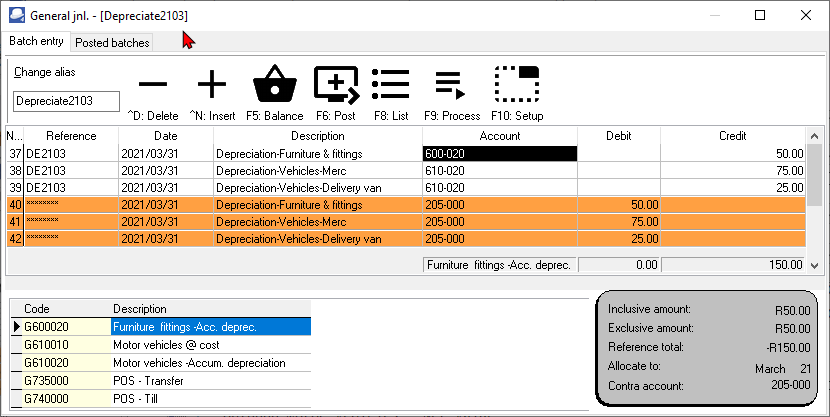830x417 pixels.
Task: Click the Account column header
Action: point(500,136)
